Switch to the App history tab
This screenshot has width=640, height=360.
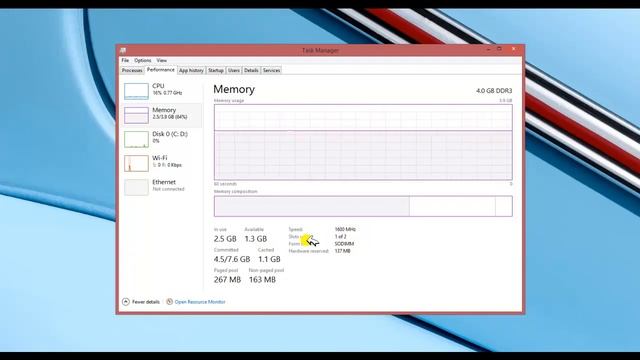coord(191,71)
